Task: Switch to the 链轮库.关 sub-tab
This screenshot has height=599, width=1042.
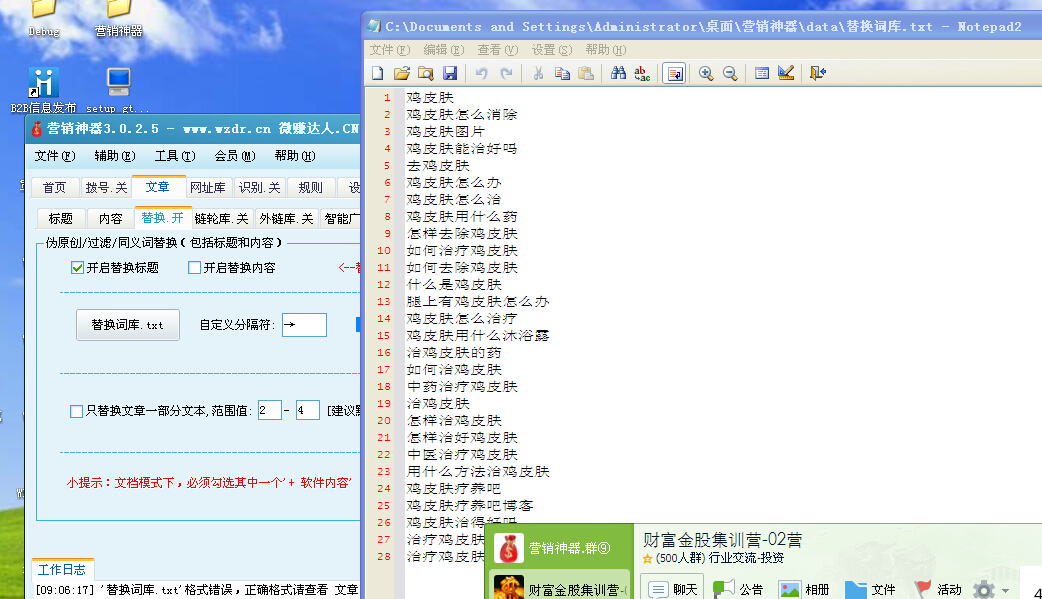Action: point(221,218)
